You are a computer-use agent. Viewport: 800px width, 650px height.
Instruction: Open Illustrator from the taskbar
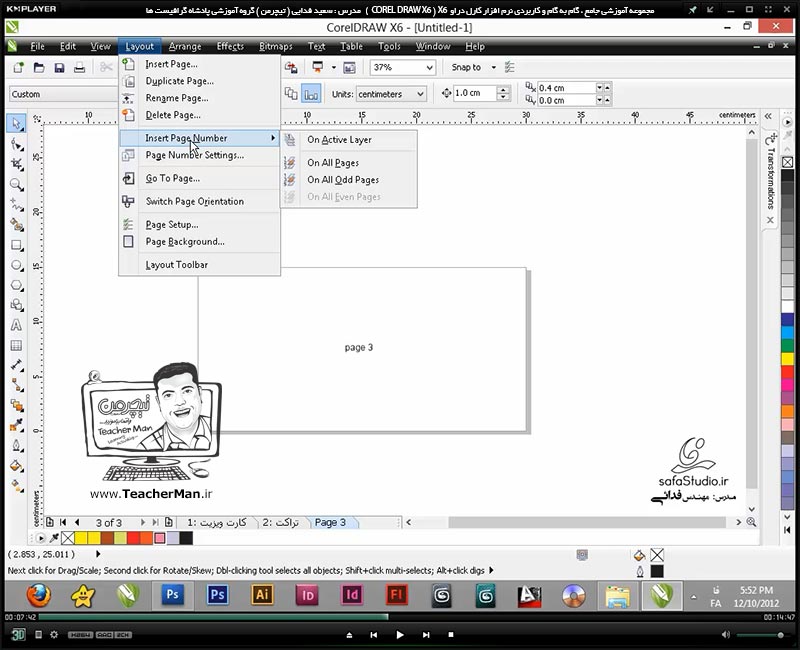[x=262, y=595]
